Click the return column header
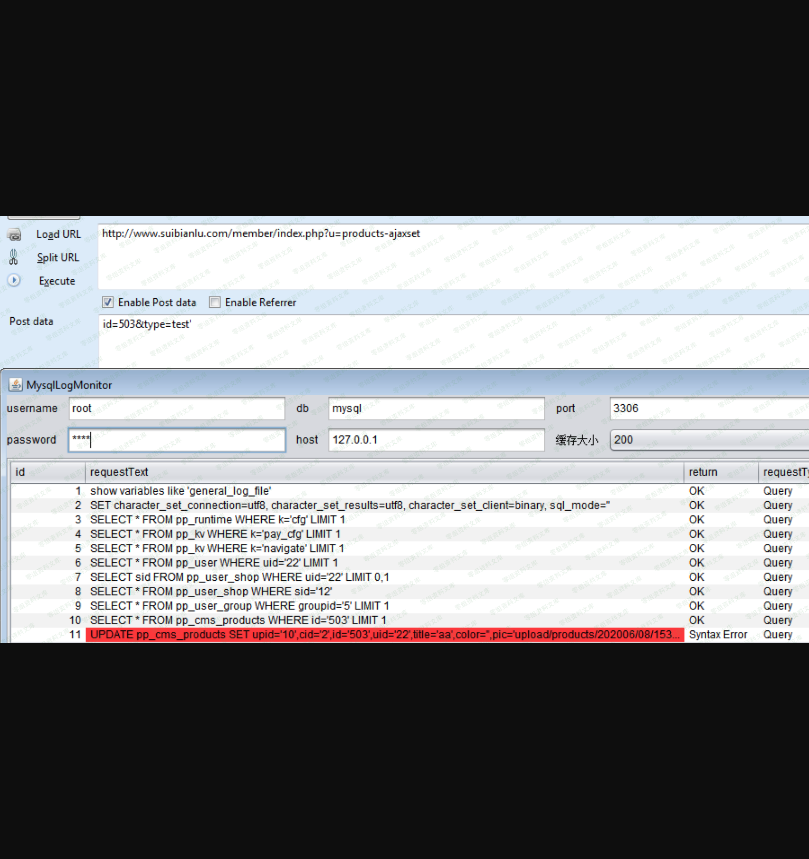 click(x=720, y=472)
